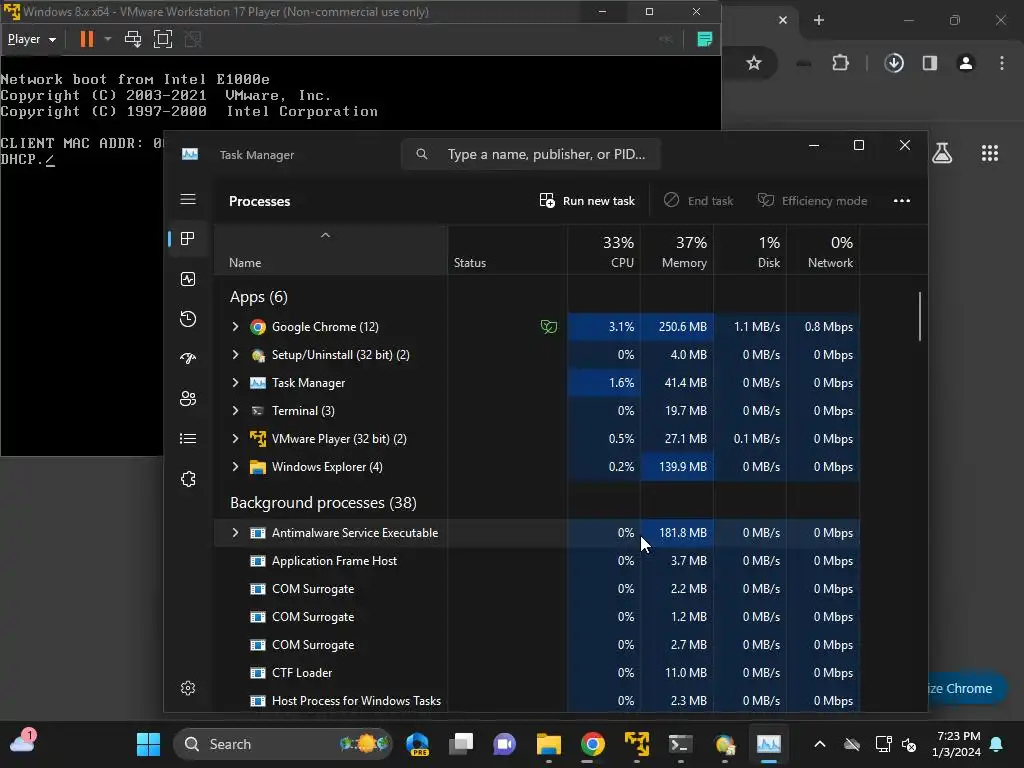Open the Task Manager more options menu
Image resolution: width=1024 pixels, height=768 pixels.
(902, 201)
